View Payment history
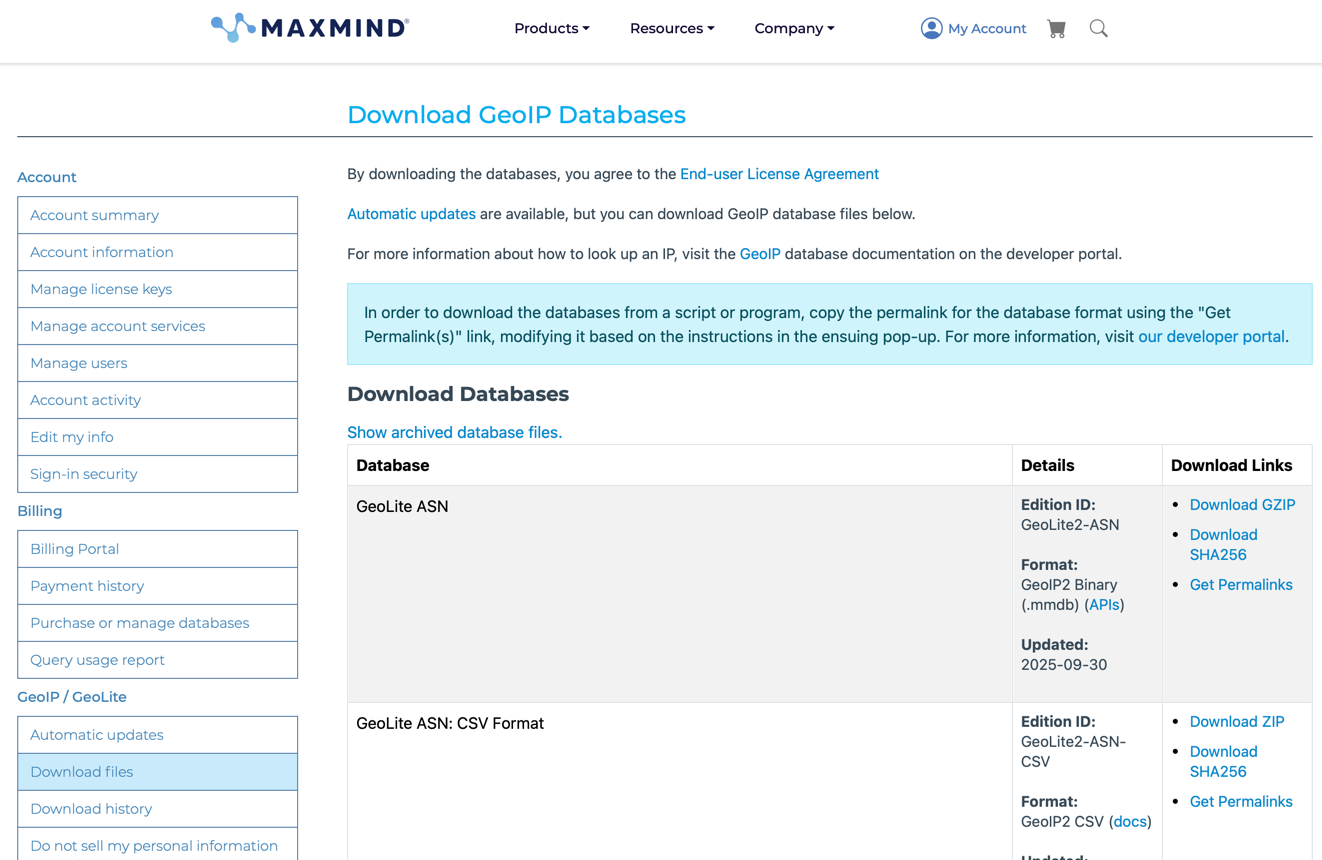The width and height of the screenshot is (1322, 860). pyautogui.click(x=157, y=586)
